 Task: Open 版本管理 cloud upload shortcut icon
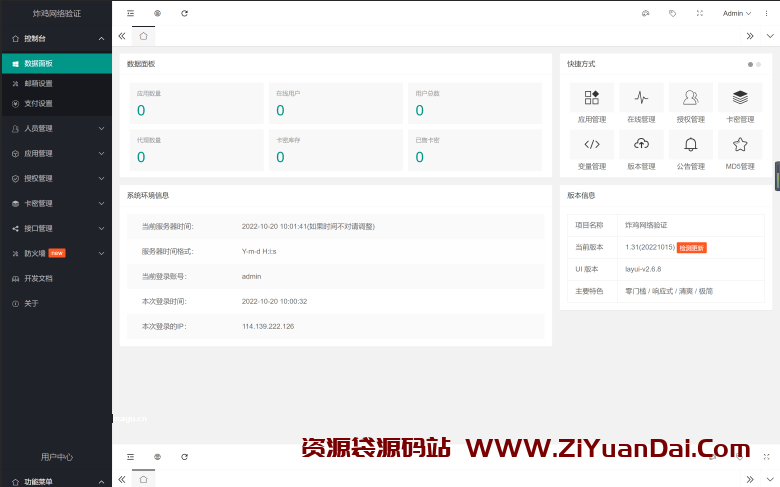pos(641,144)
